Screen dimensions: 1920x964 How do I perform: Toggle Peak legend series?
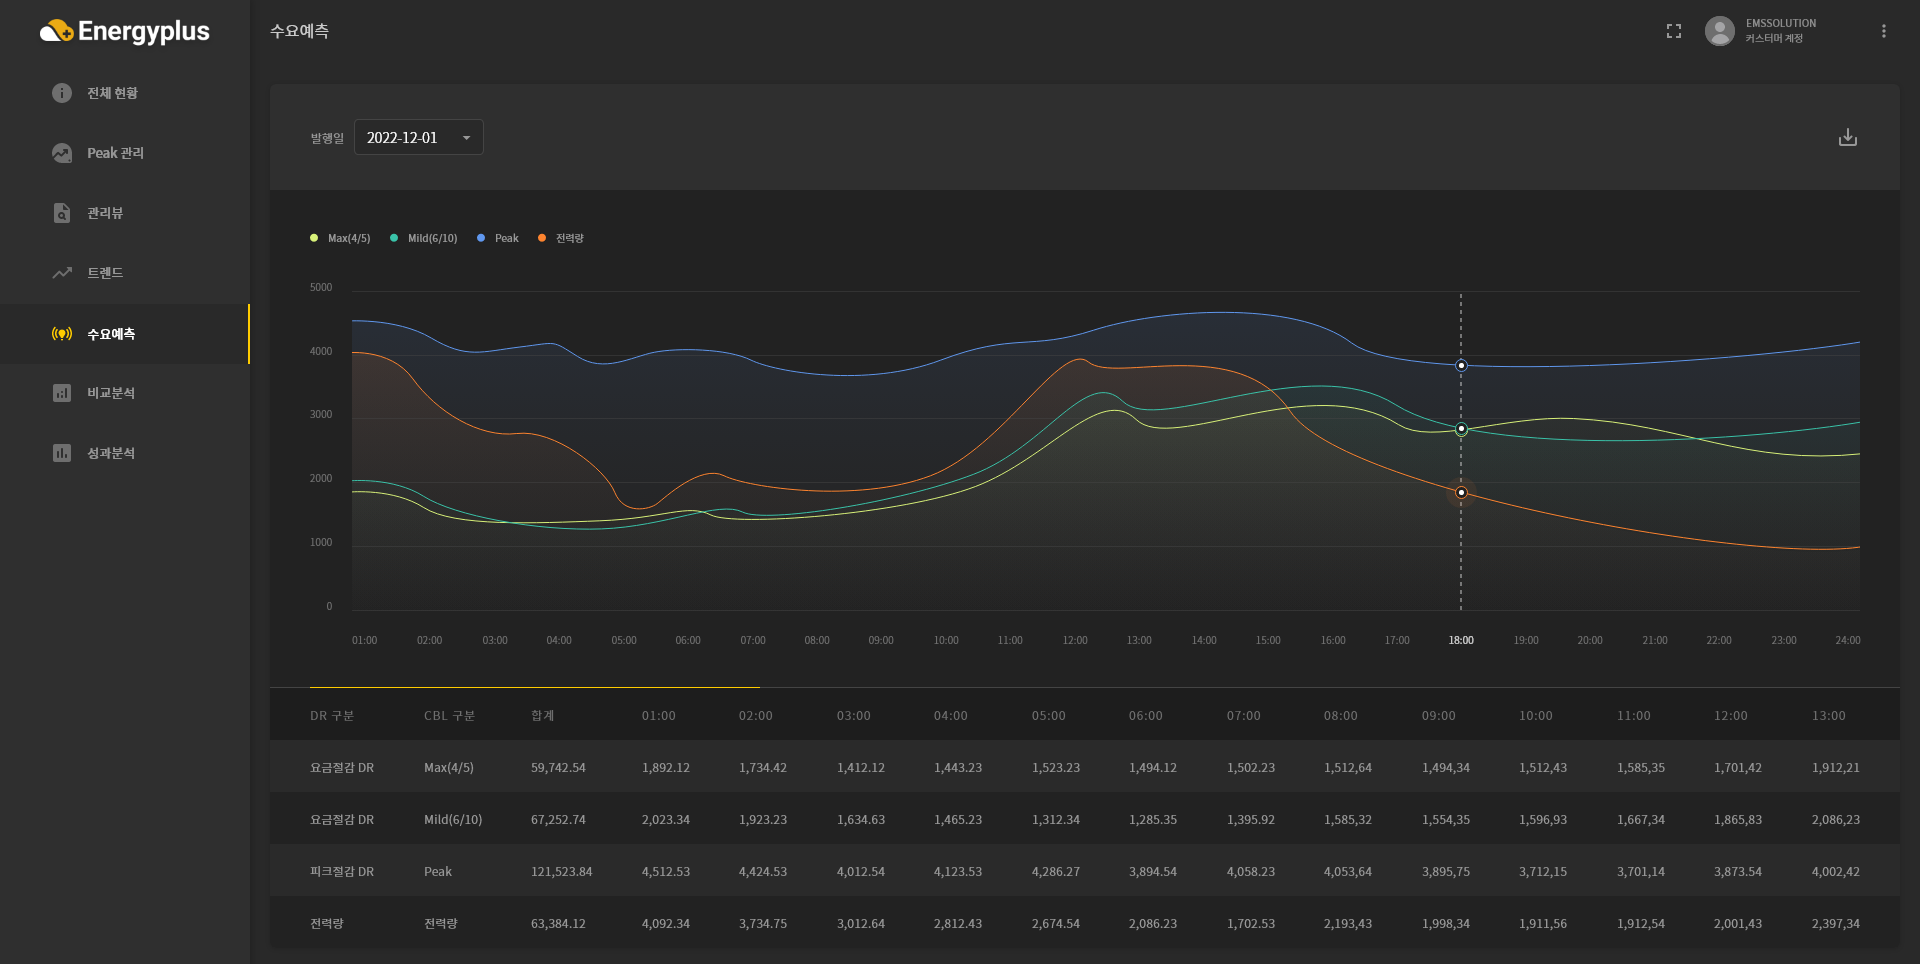click(498, 238)
